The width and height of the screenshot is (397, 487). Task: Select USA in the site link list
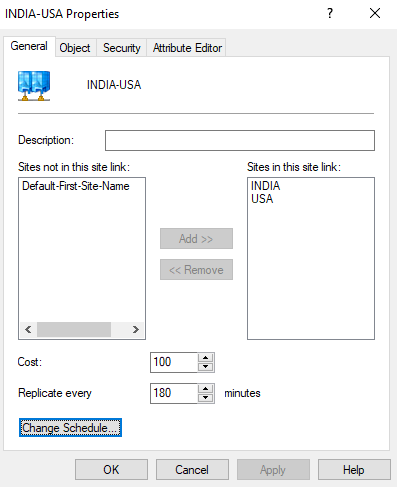[262, 199]
